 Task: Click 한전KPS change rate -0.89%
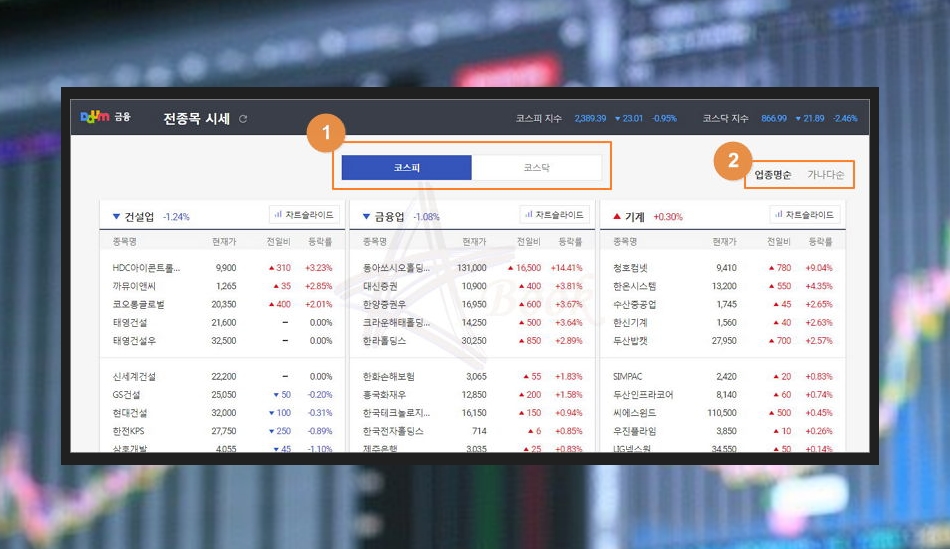(x=319, y=431)
